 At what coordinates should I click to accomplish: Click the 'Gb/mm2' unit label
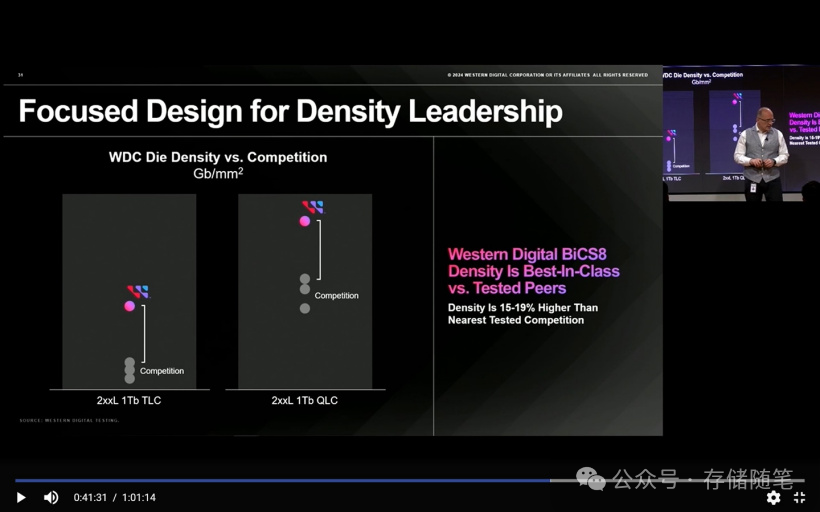pos(218,173)
